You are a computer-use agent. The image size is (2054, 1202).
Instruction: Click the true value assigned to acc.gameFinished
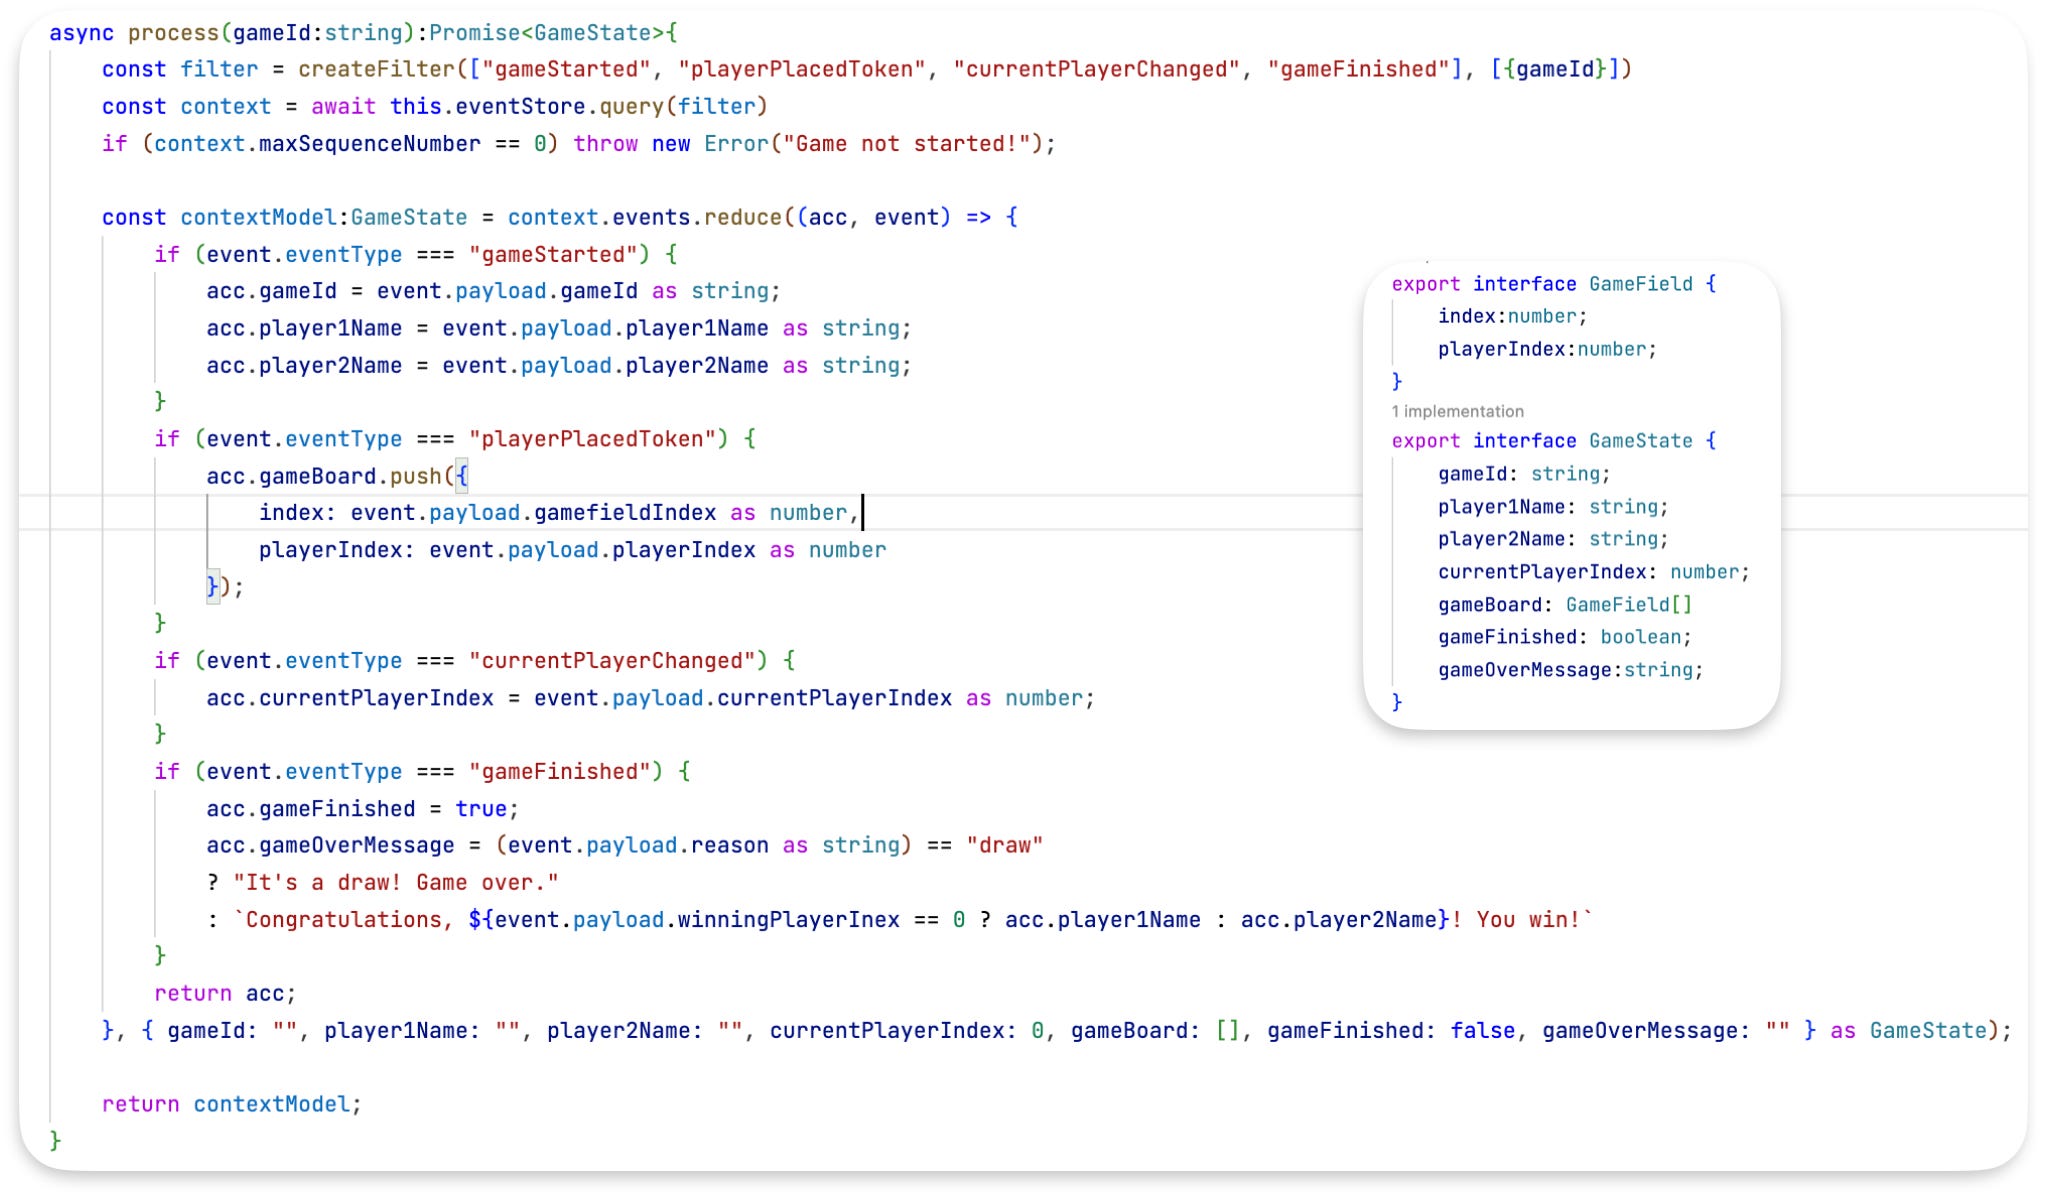tap(481, 809)
